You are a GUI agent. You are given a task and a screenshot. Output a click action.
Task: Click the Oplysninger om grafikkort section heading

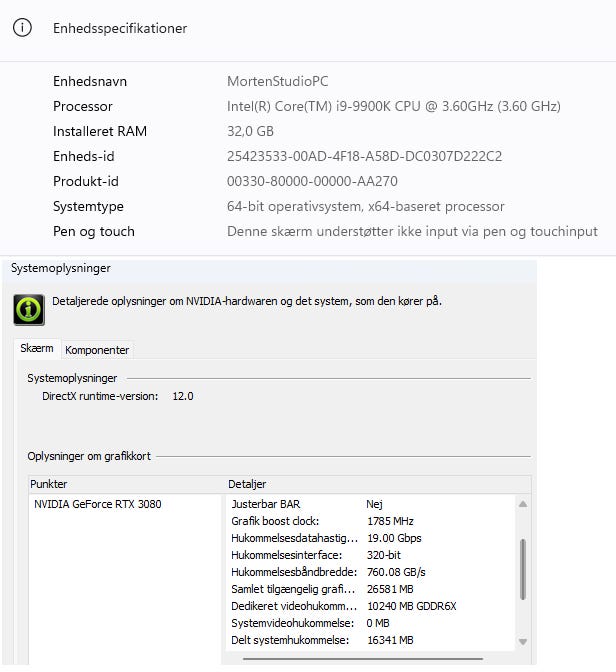[89, 456]
